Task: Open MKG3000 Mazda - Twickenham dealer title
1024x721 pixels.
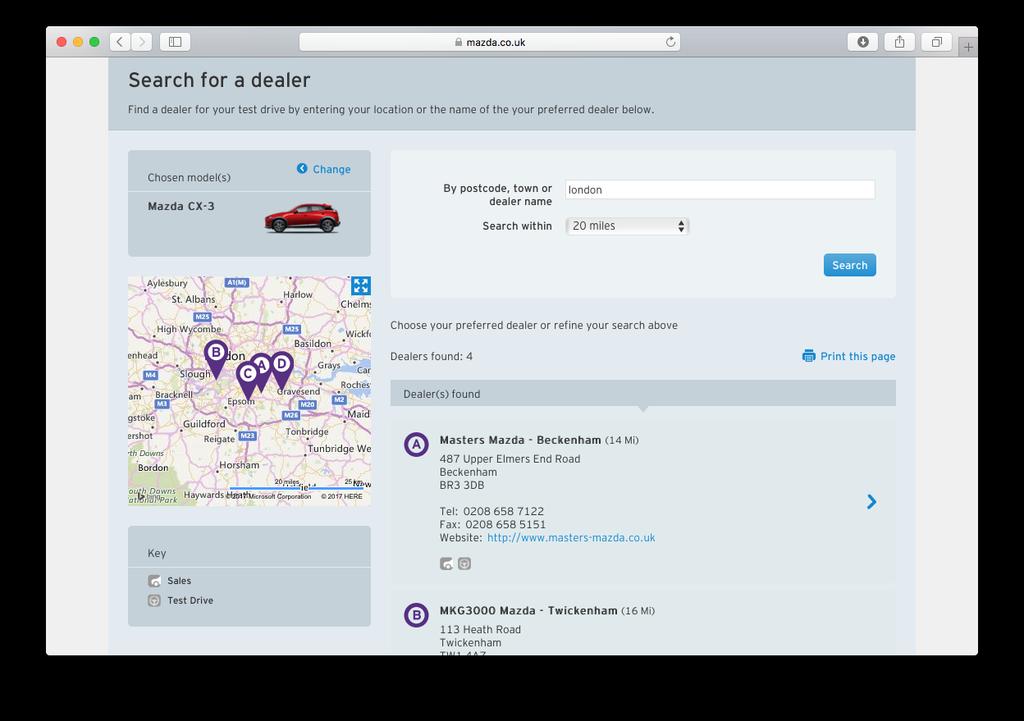Action: pyautogui.click(x=528, y=611)
